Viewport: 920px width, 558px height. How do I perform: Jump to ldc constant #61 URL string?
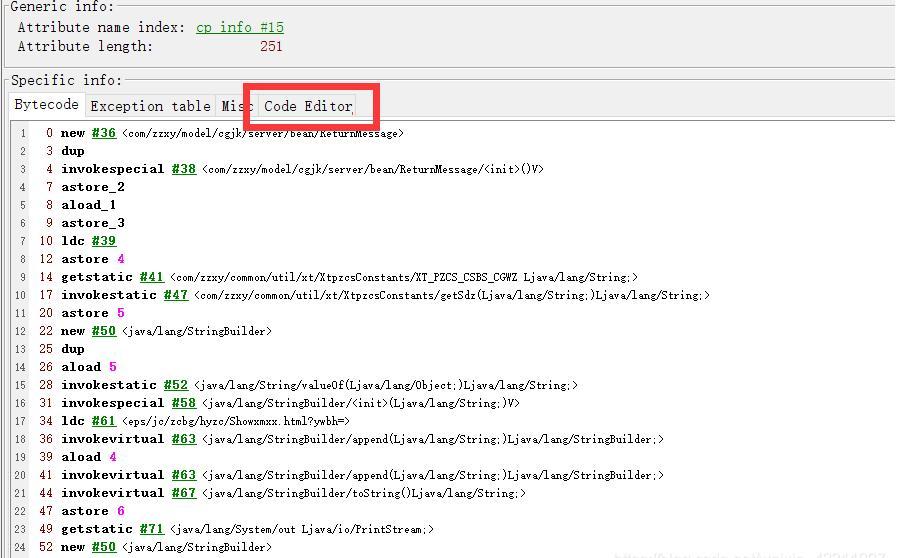tap(103, 421)
